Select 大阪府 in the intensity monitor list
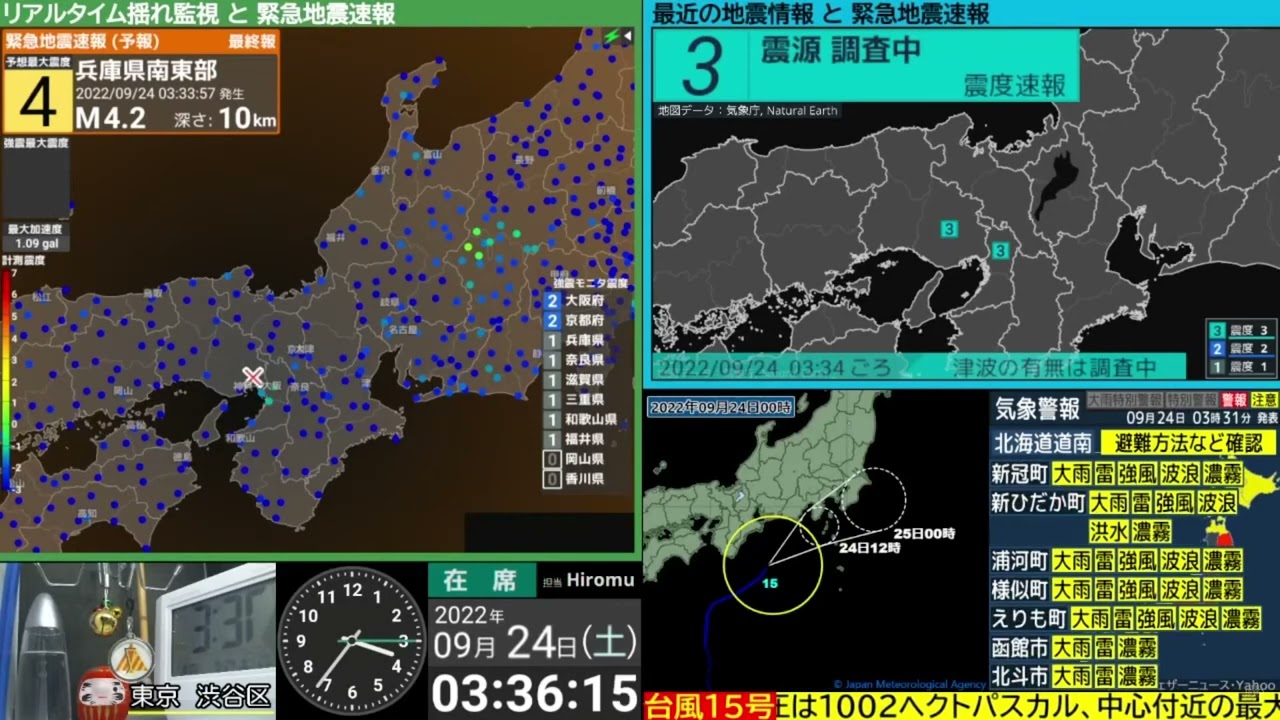 [x=584, y=300]
